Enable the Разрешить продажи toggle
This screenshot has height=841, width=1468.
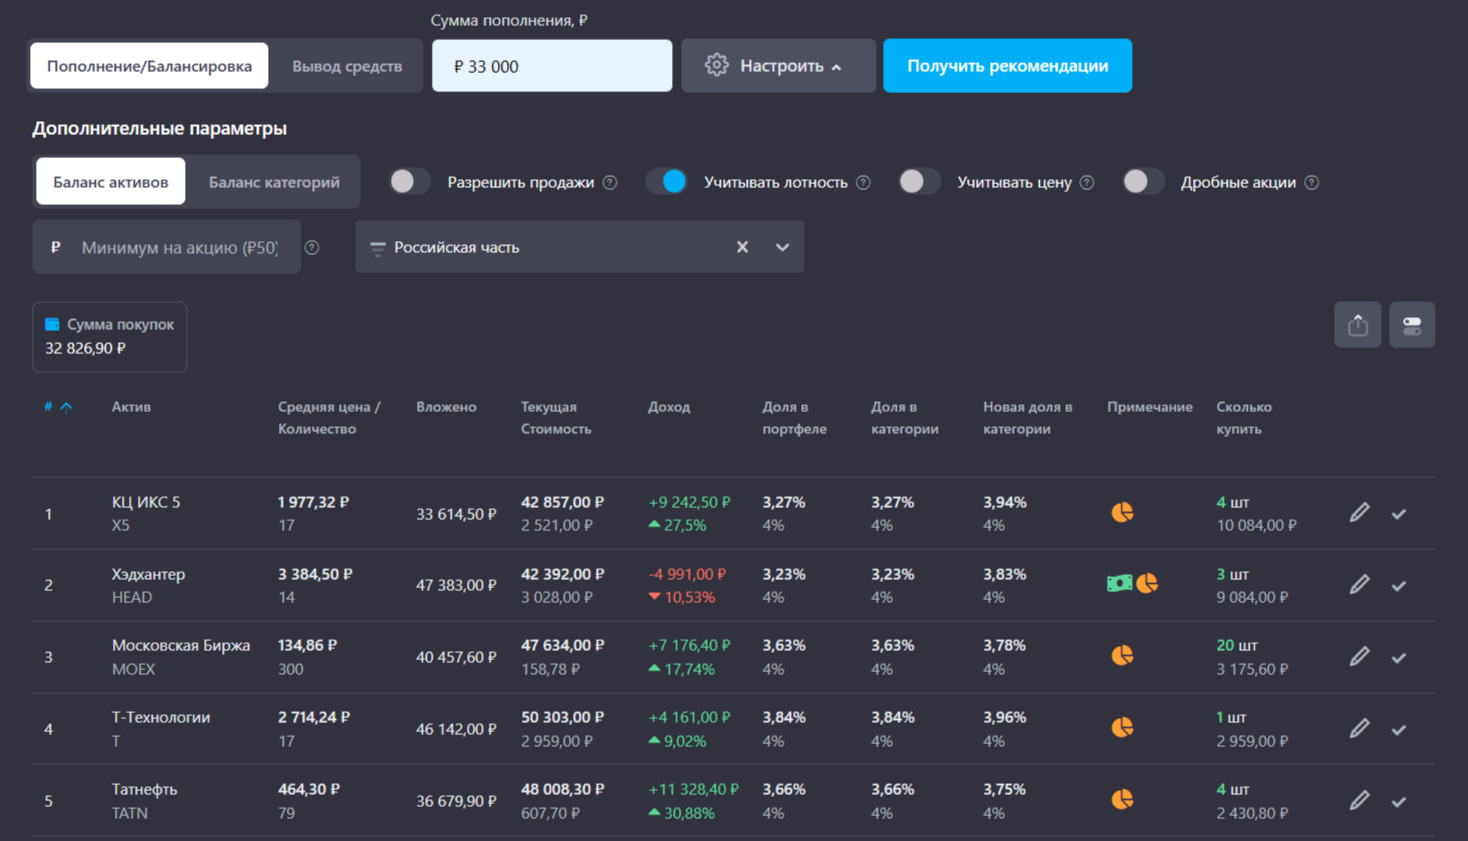tap(409, 182)
